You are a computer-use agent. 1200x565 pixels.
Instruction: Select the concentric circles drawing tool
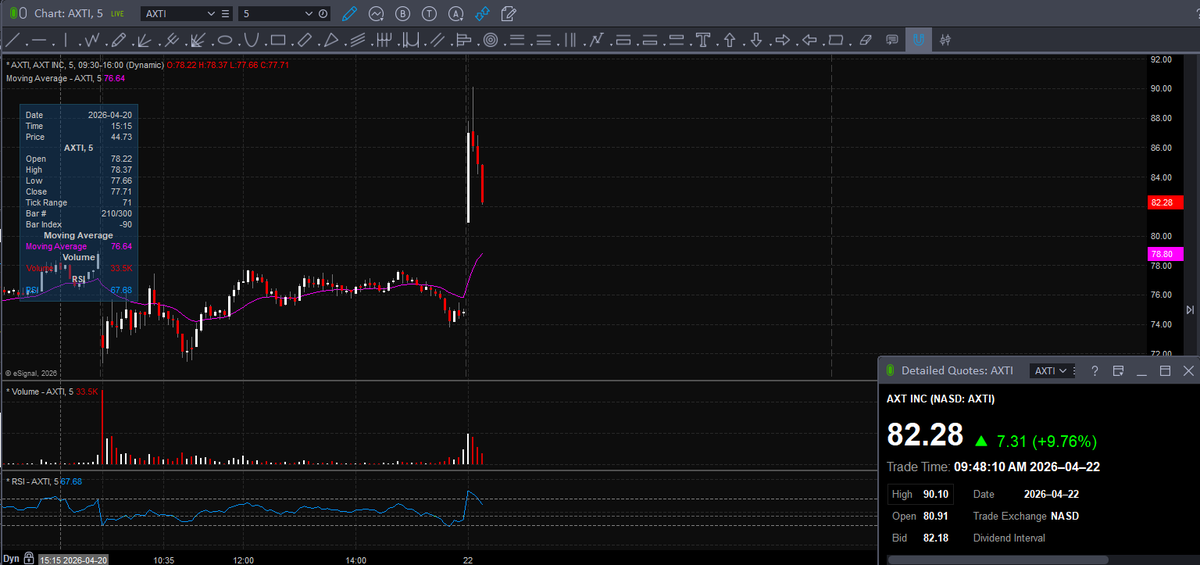pyautogui.click(x=491, y=40)
